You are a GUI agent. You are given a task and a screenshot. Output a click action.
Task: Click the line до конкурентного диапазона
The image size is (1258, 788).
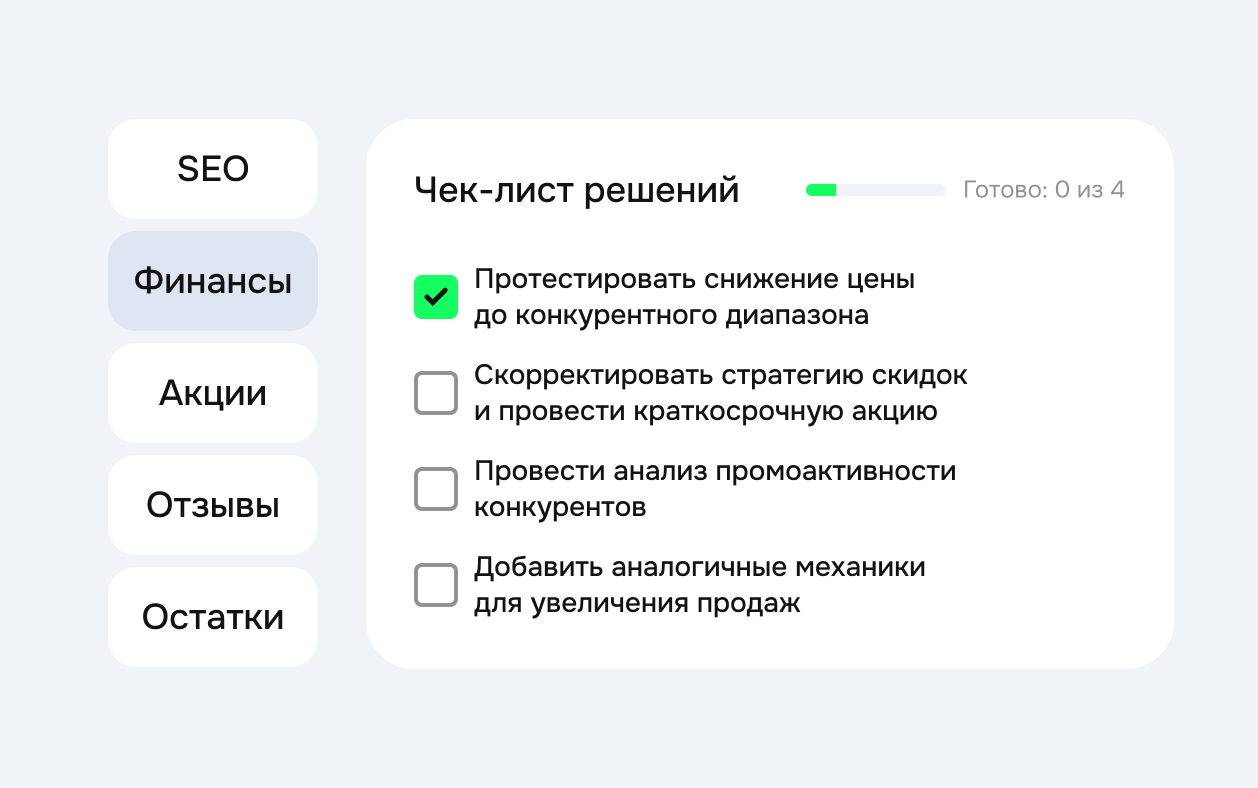(x=671, y=316)
